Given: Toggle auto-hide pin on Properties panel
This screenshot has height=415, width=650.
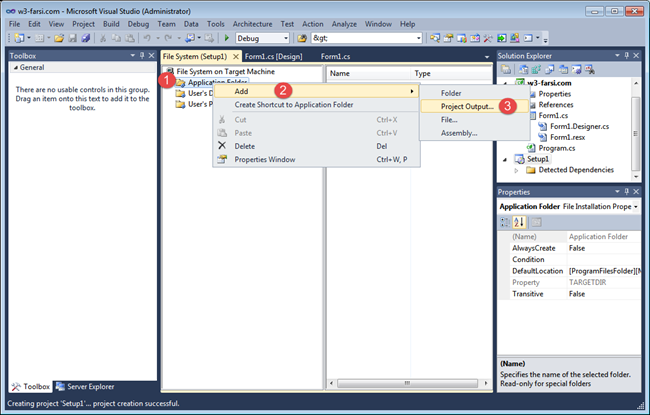Looking at the screenshot, I should pos(626,192).
